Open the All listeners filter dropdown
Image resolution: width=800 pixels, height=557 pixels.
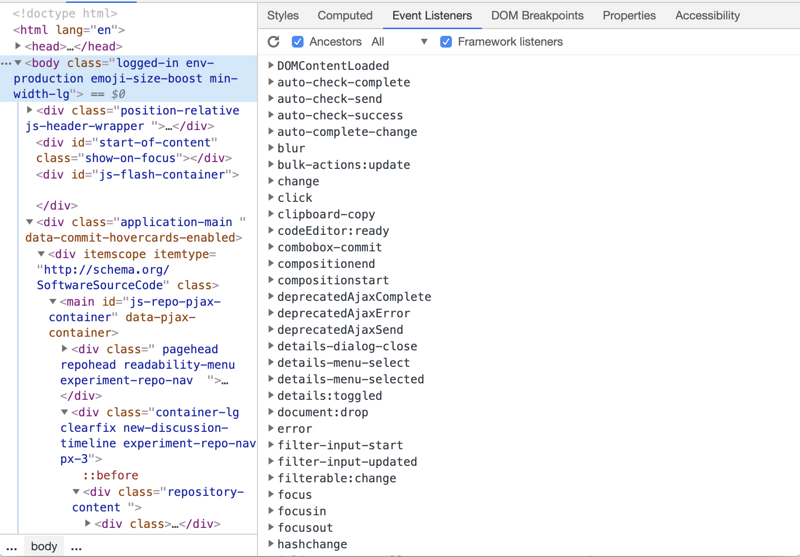[x=399, y=42]
